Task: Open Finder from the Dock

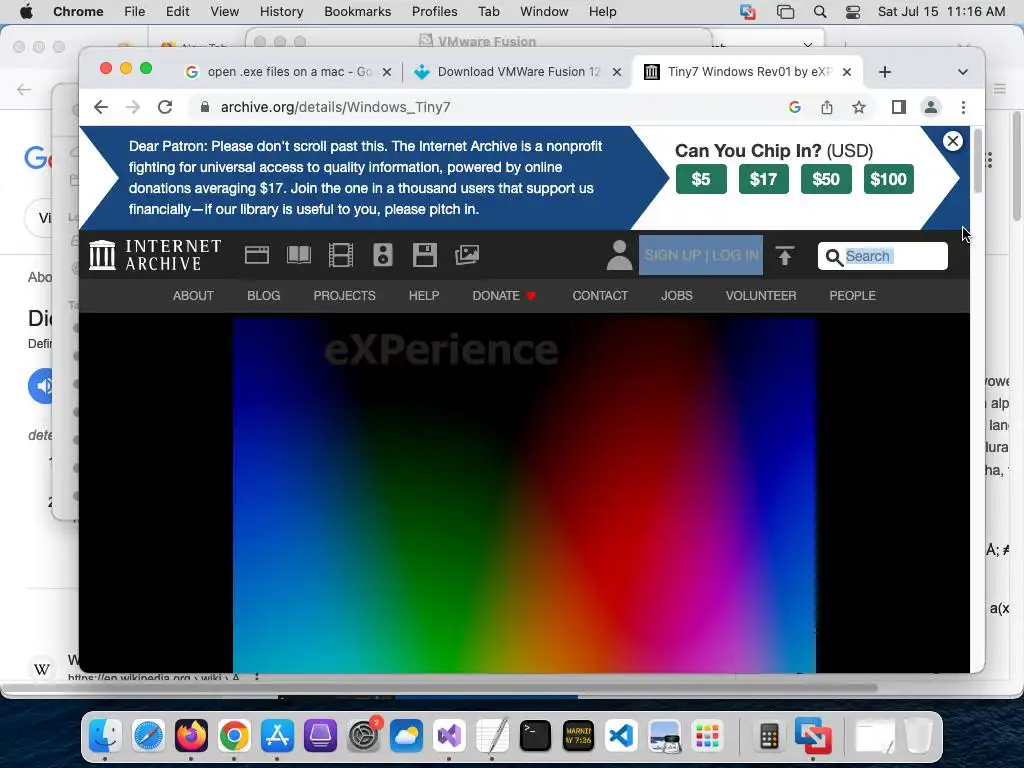Action: tap(105, 736)
